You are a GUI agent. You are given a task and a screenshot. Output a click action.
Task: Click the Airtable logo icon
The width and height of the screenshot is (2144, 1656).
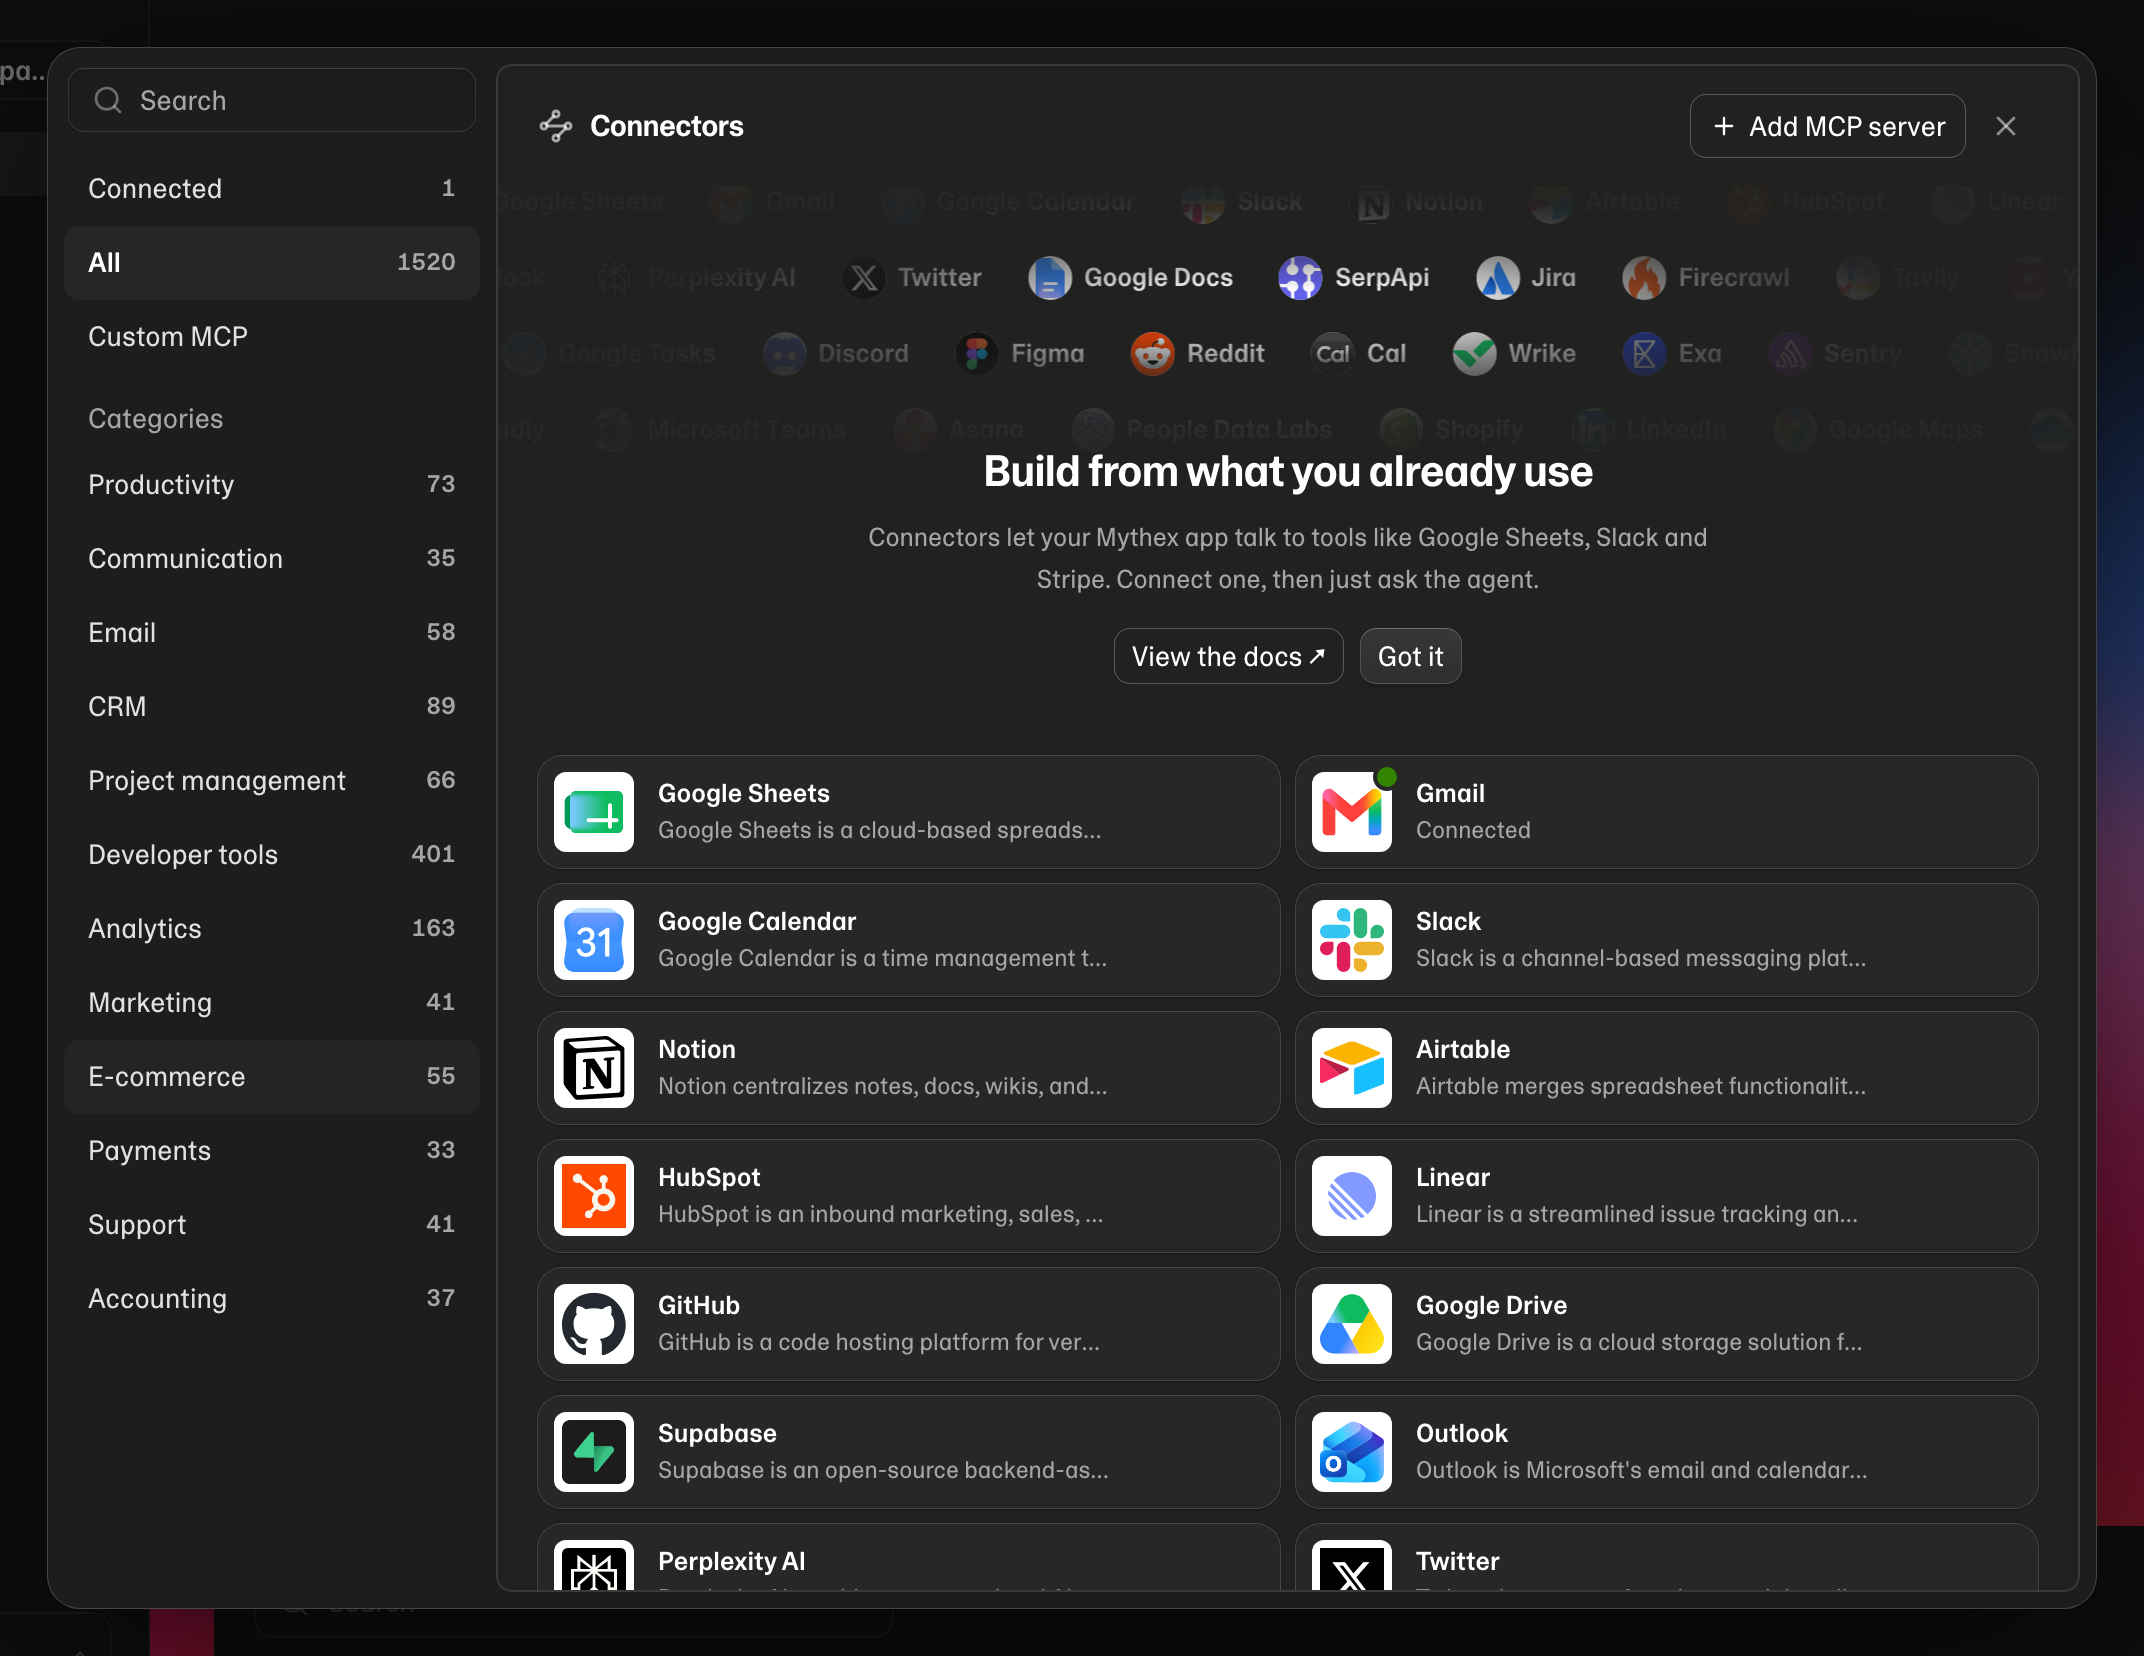(1352, 1068)
